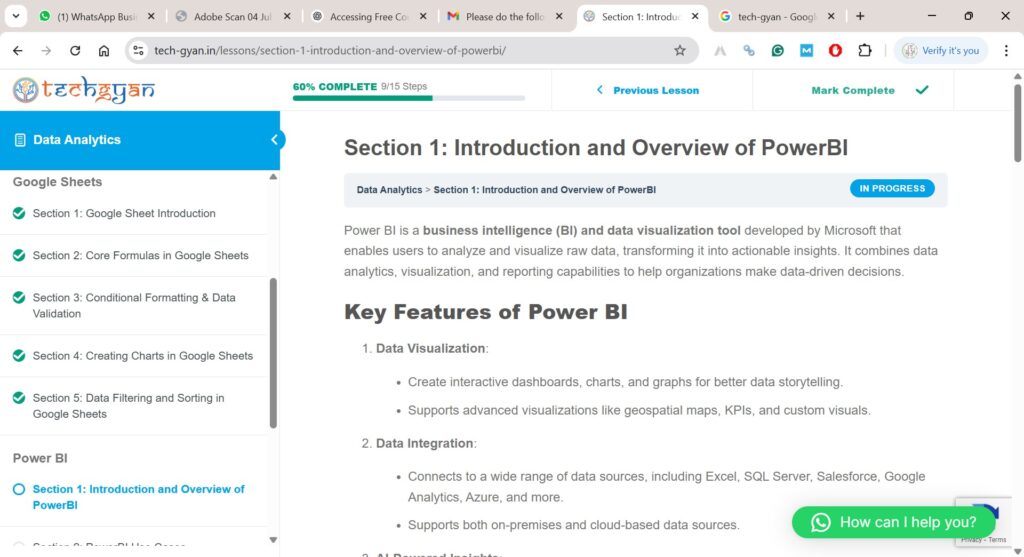The image size is (1024, 557).
Task: Click completed checkmark beside Data Filtering lesson
Action: (19, 398)
